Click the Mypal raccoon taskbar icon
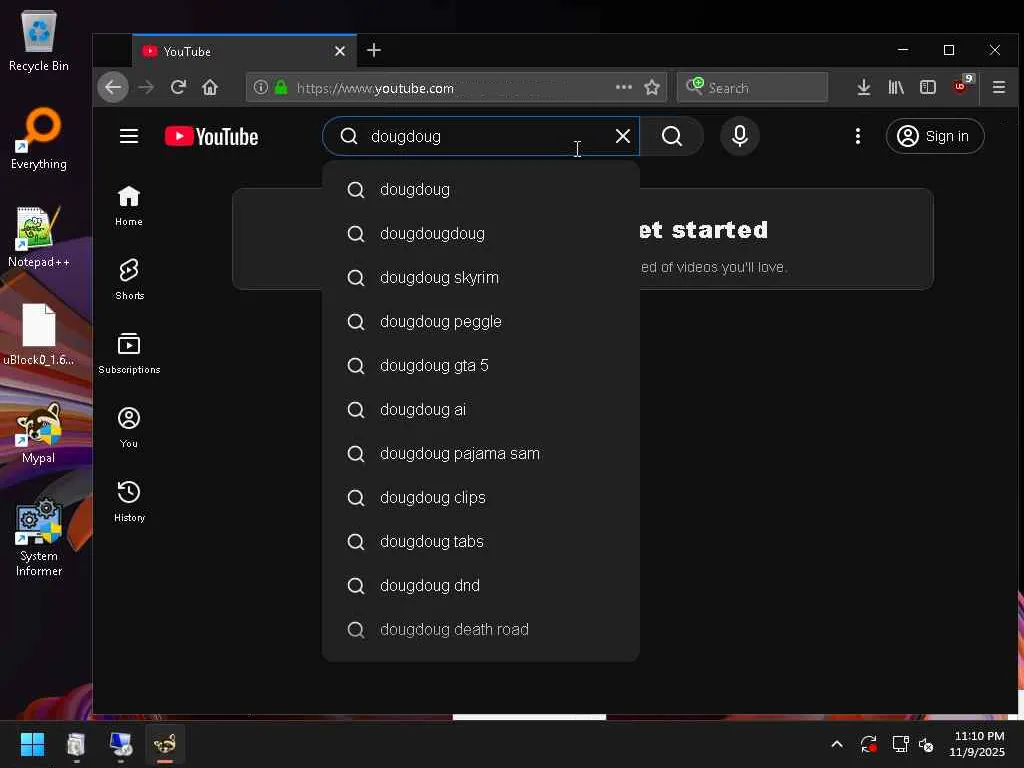The image size is (1024, 768). [165, 744]
